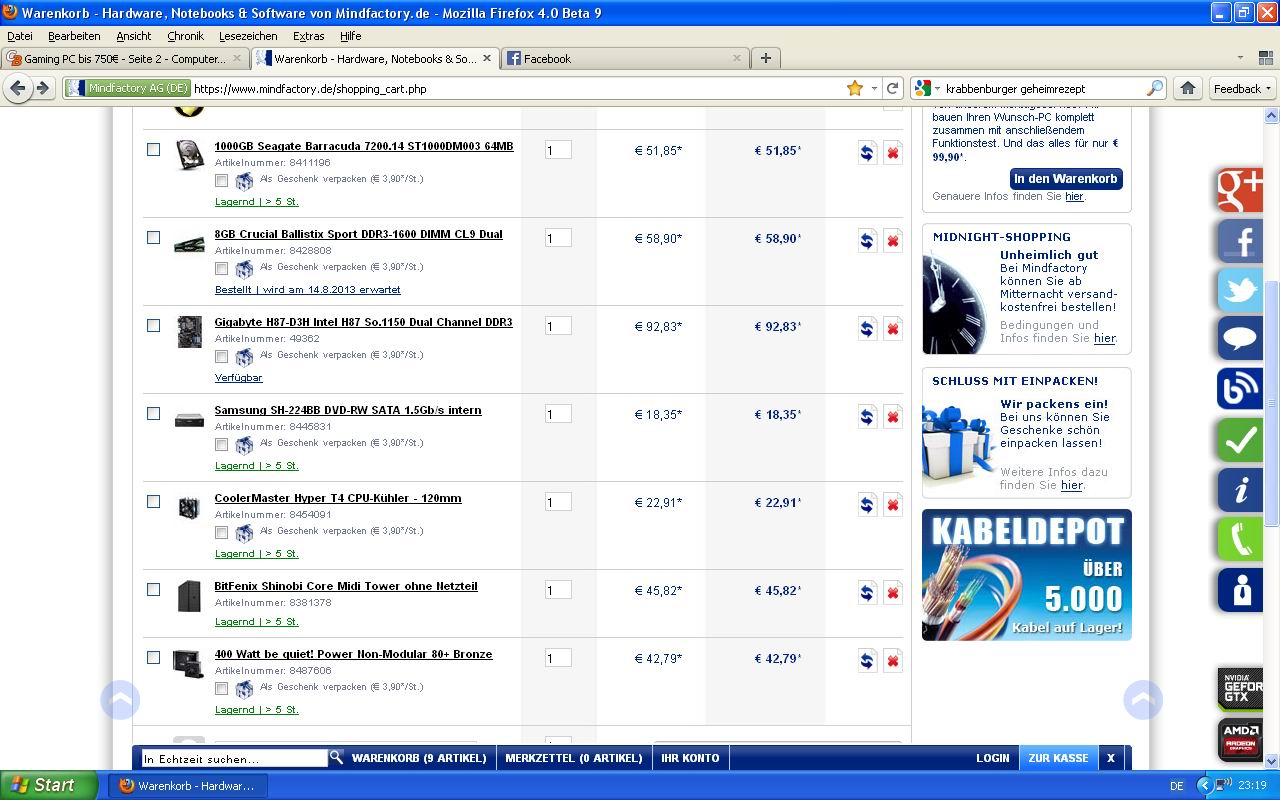This screenshot has width=1280, height=800.
Task: Click the bottom-bar search magnifier icon
Action: tap(337, 757)
